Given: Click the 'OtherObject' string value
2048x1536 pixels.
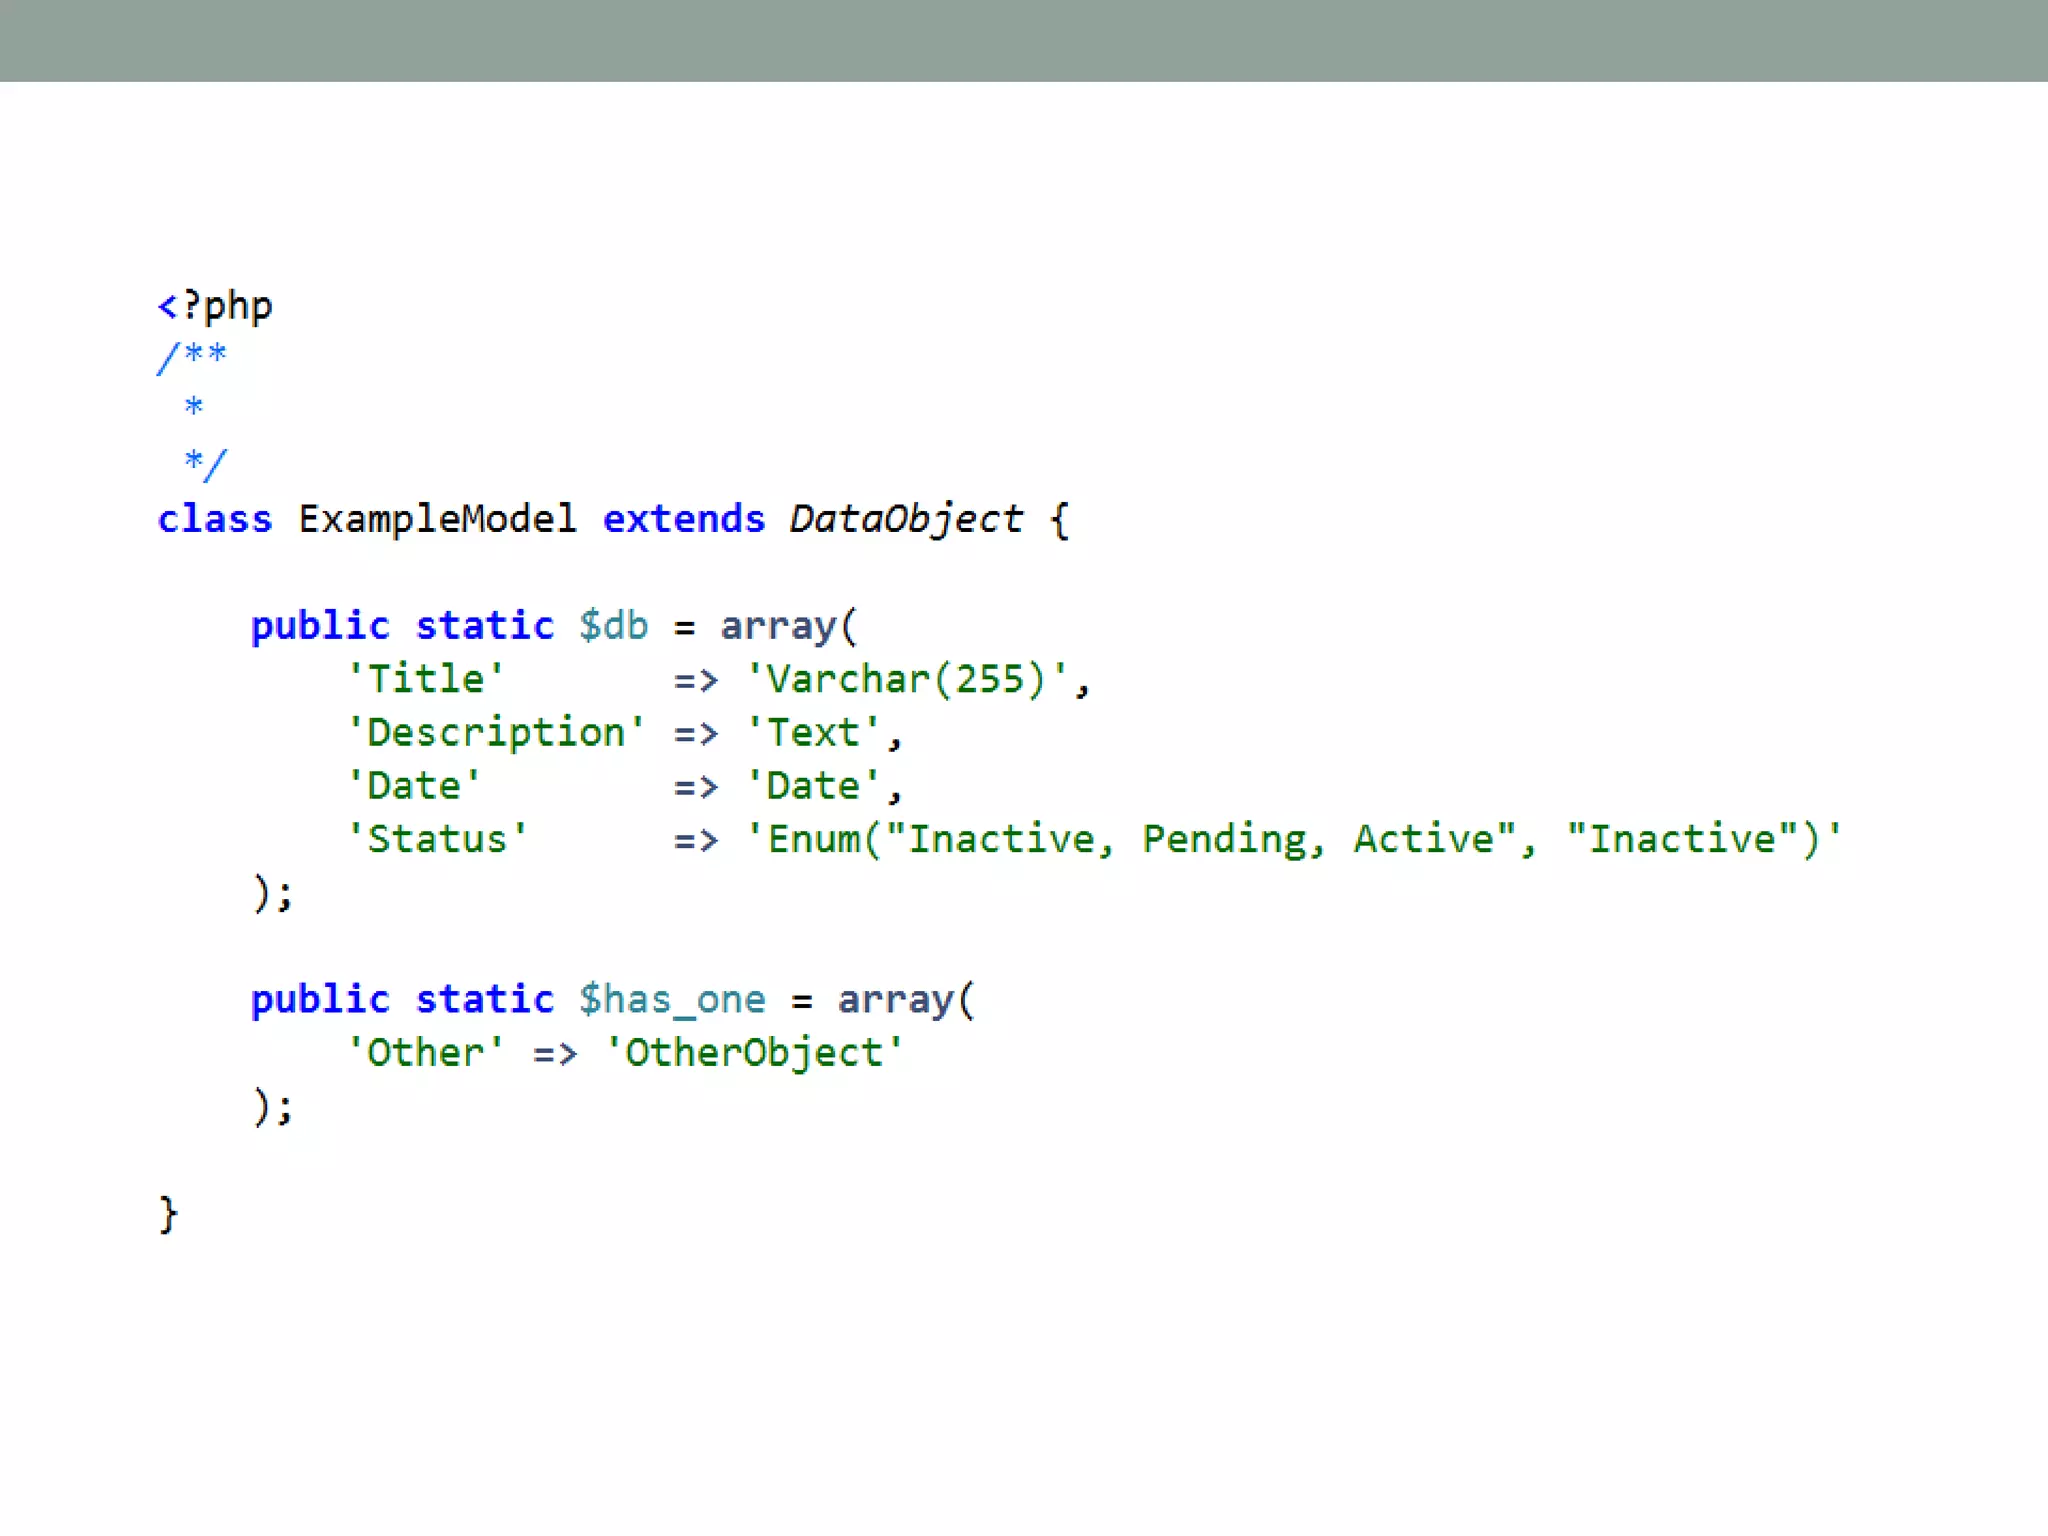Looking at the screenshot, I should (x=754, y=1053).
